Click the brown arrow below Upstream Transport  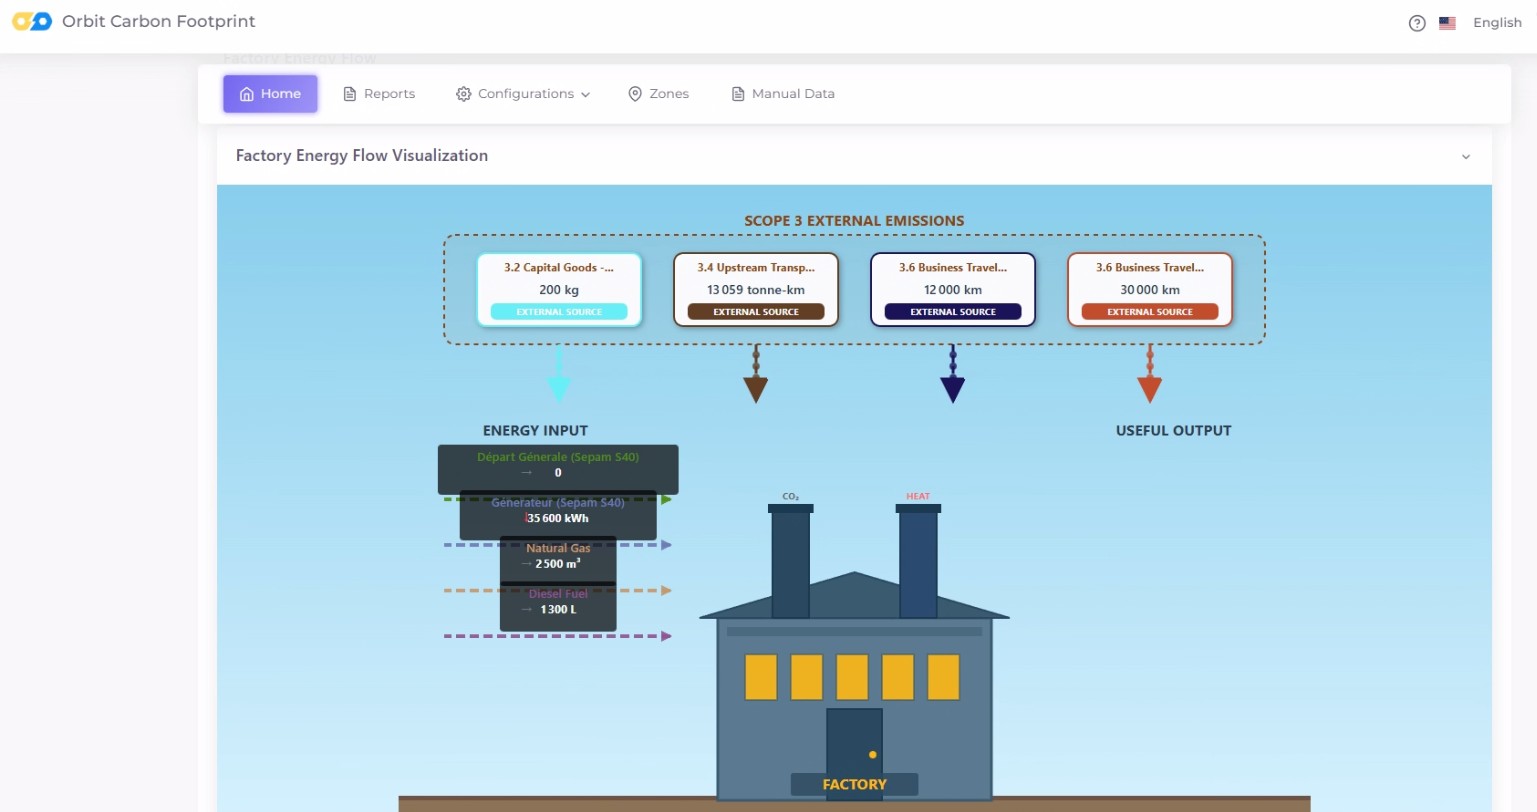click(x=756, y=385)
